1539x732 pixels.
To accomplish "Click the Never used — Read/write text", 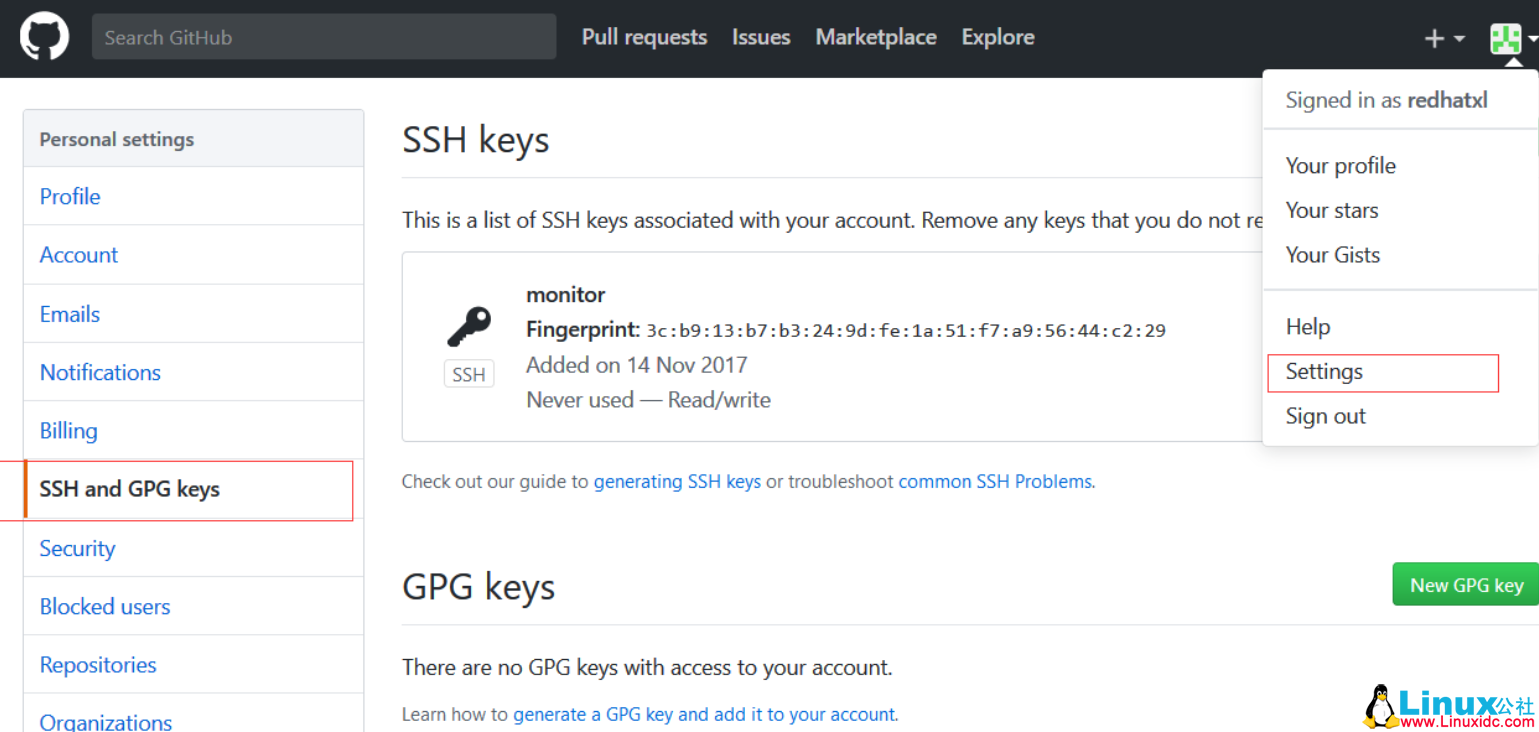I will (648, 400).
